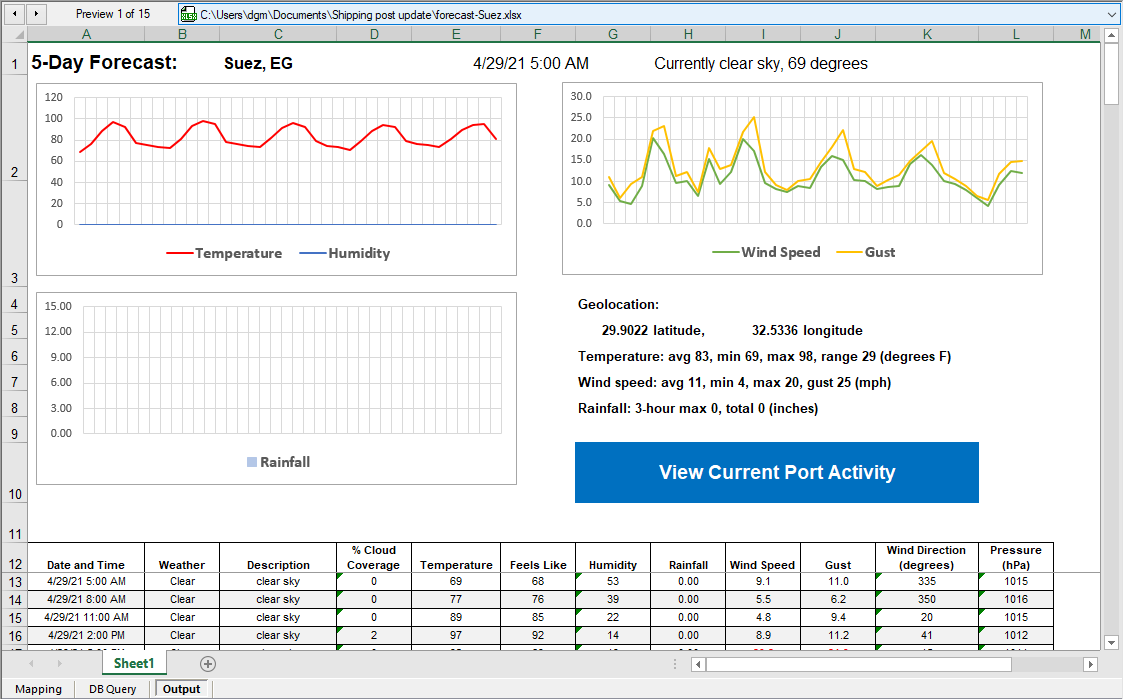Switch to the Mapping tab
The width and height of the screenshot is (1123, 699).
point(38,689)
